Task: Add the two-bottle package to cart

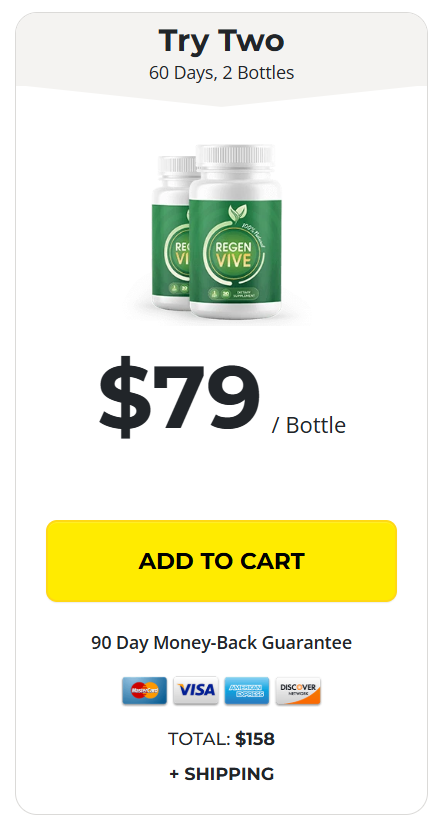Action: tap(221, 561)
